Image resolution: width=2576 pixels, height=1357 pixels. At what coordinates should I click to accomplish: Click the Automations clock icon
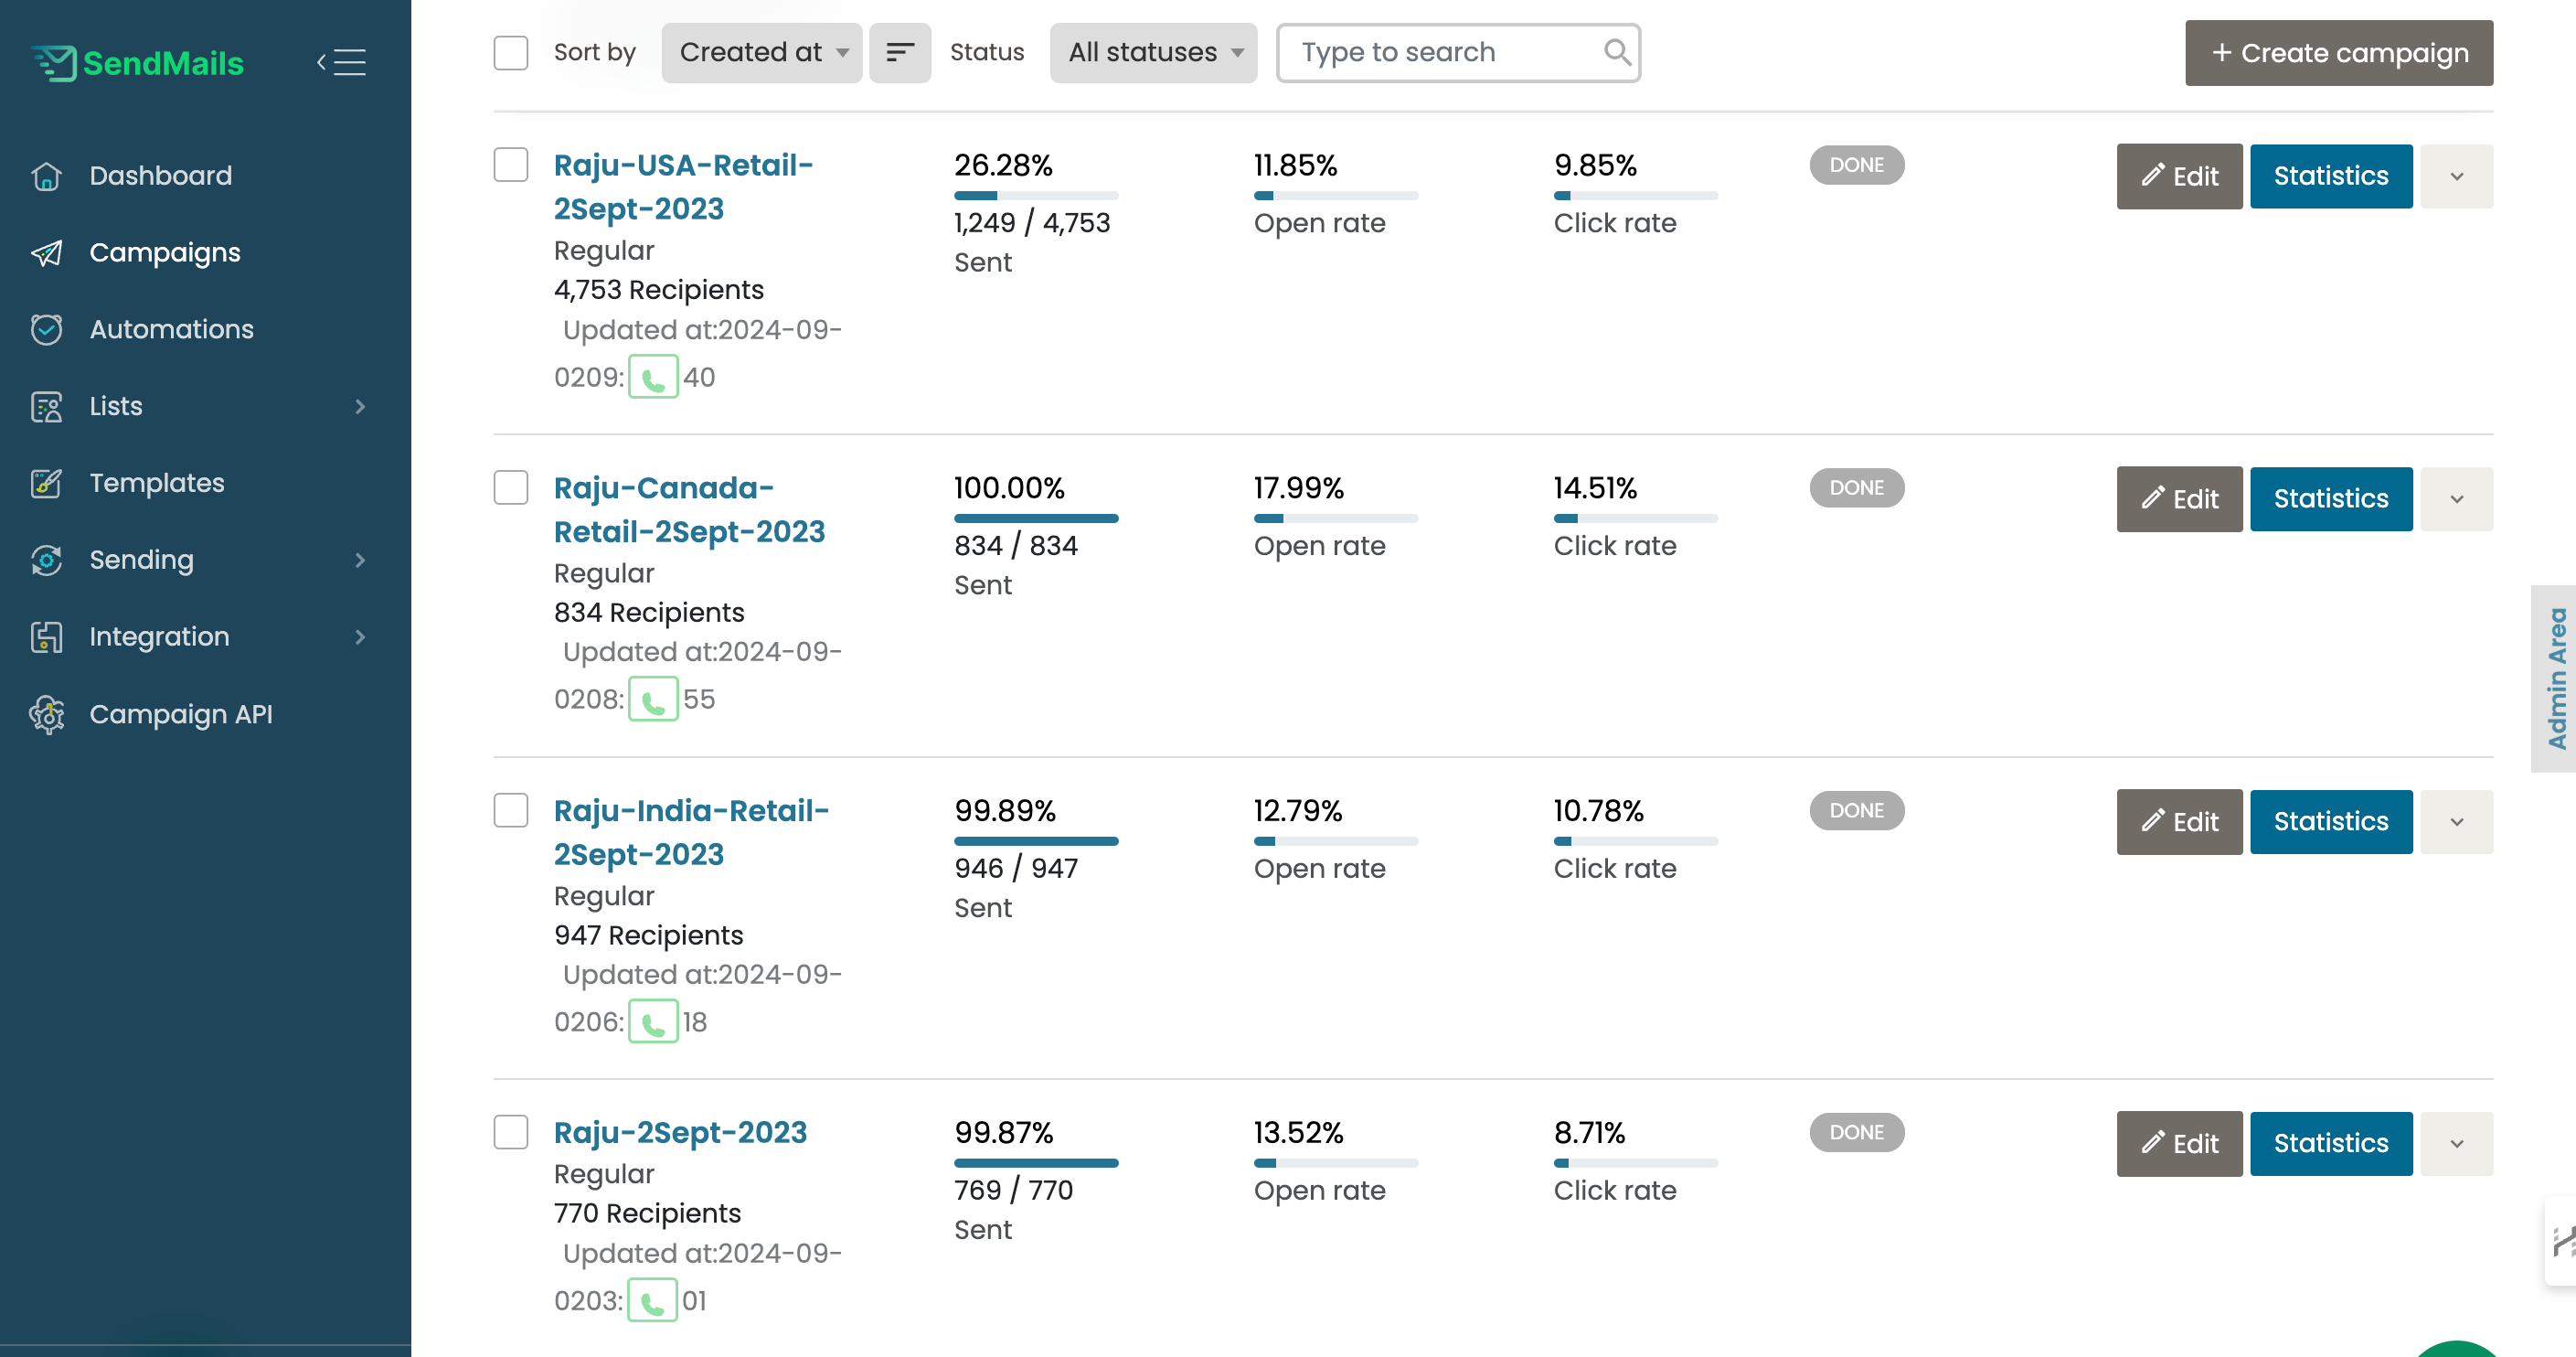tap(47, 329)
